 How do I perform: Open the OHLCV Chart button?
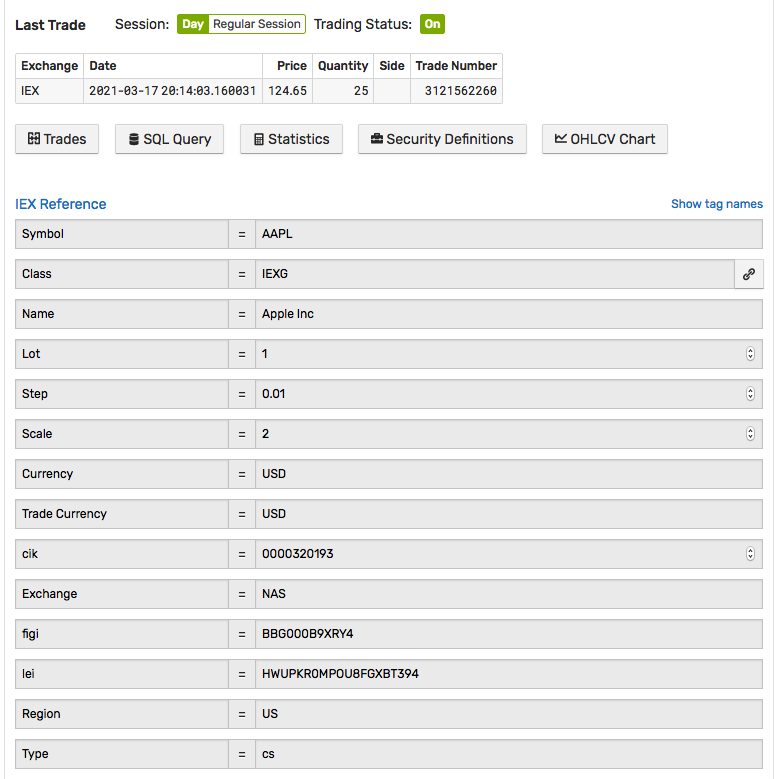[x=604, y=139]
